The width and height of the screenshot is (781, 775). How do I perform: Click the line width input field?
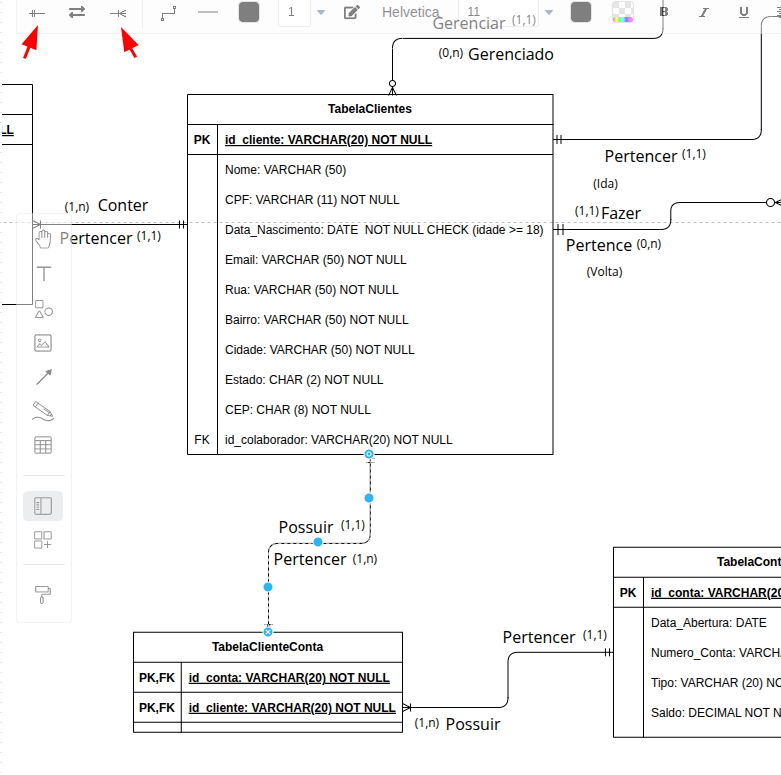point(294,12)
